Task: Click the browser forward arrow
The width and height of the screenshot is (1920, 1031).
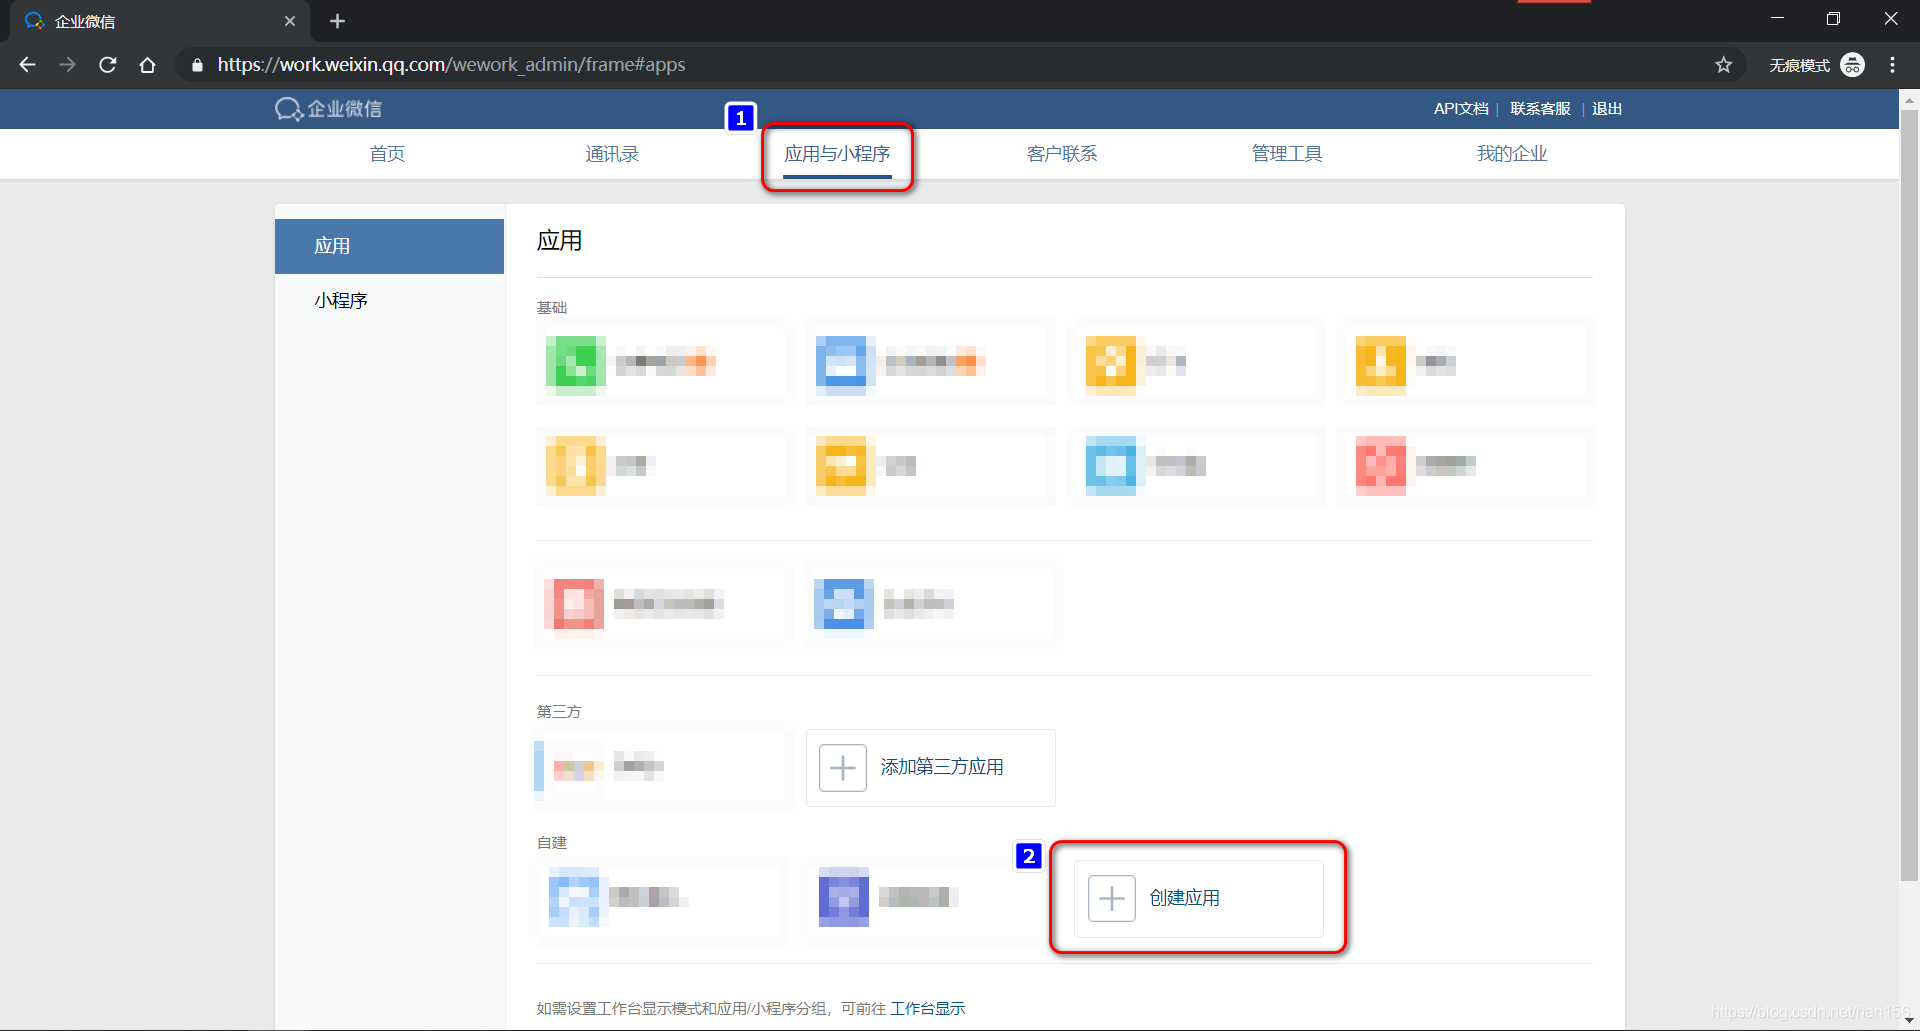Action: pos(67,65)
